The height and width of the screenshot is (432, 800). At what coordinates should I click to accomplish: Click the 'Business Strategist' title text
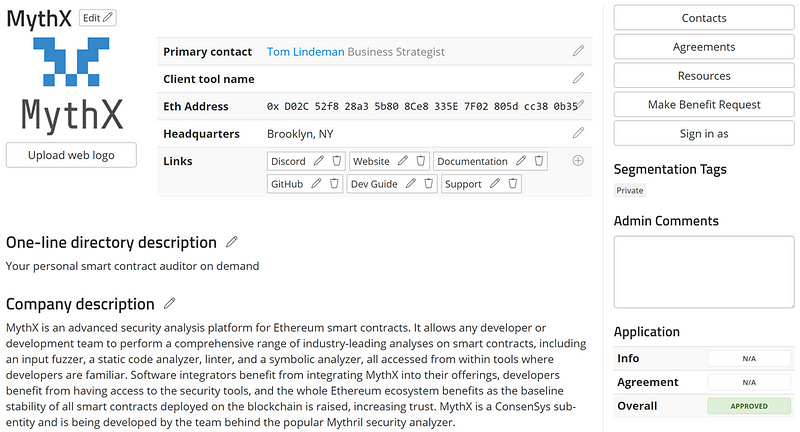tap(396, 52)
